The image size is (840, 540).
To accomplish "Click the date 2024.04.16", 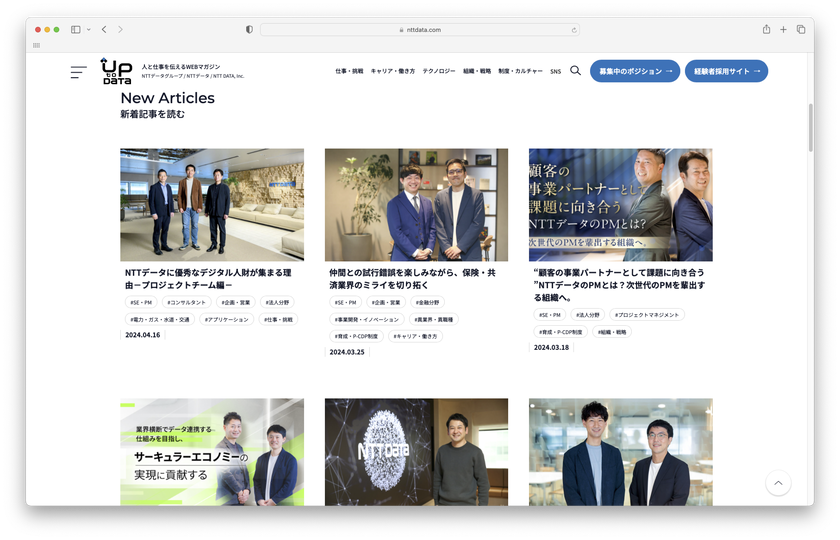I will click(x=142, y=335).
